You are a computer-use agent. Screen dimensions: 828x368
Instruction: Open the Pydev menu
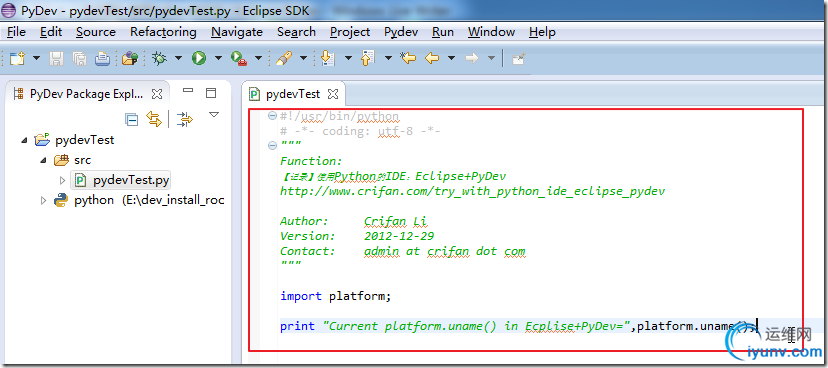[x=401, y=32]
